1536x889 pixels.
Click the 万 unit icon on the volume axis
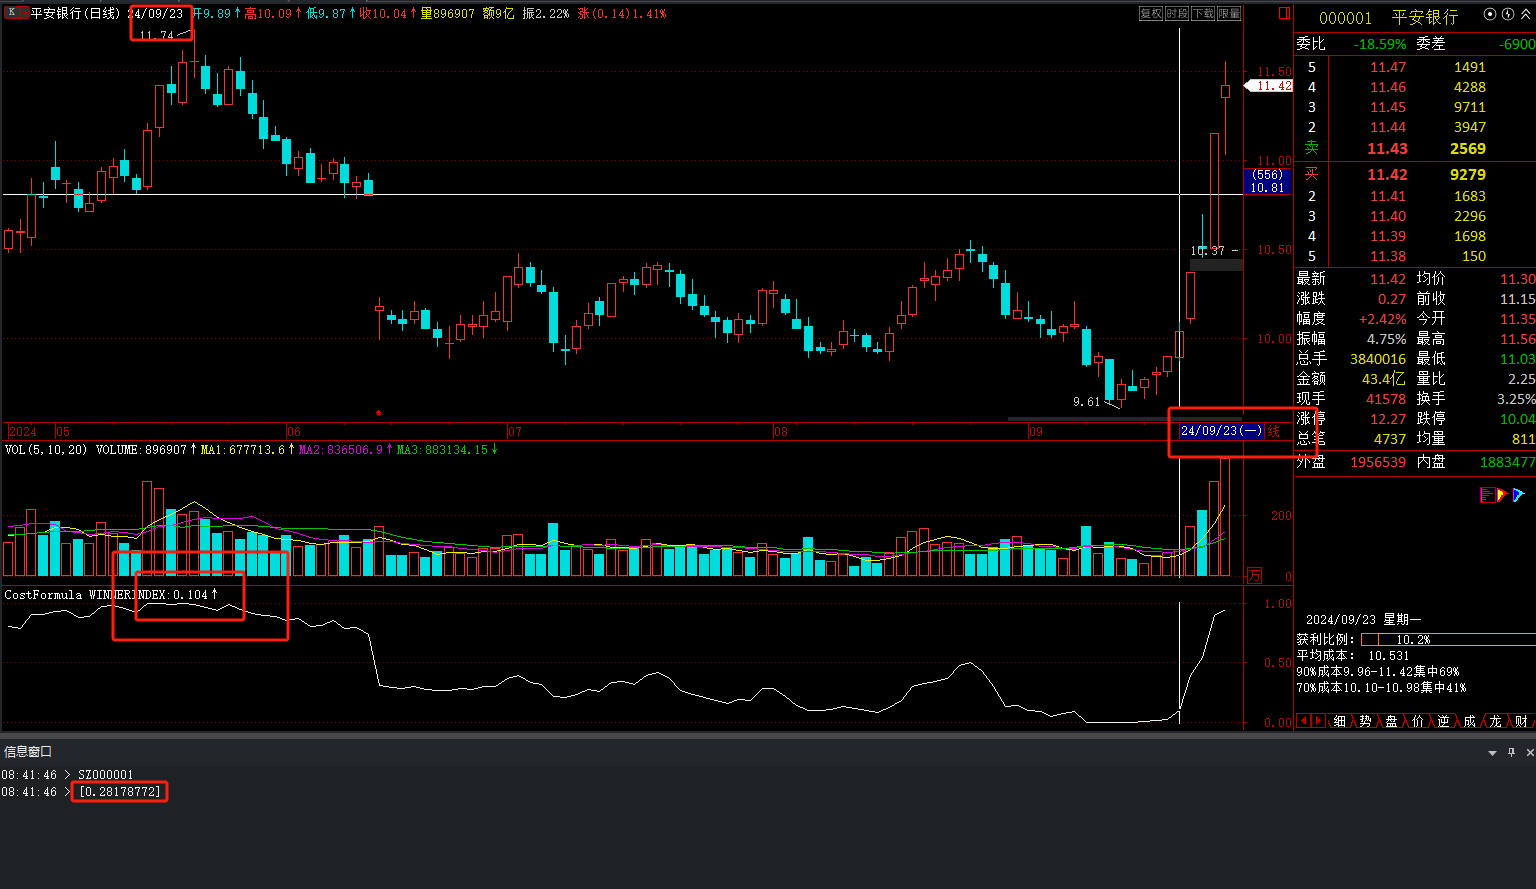tap(1254, 576)
